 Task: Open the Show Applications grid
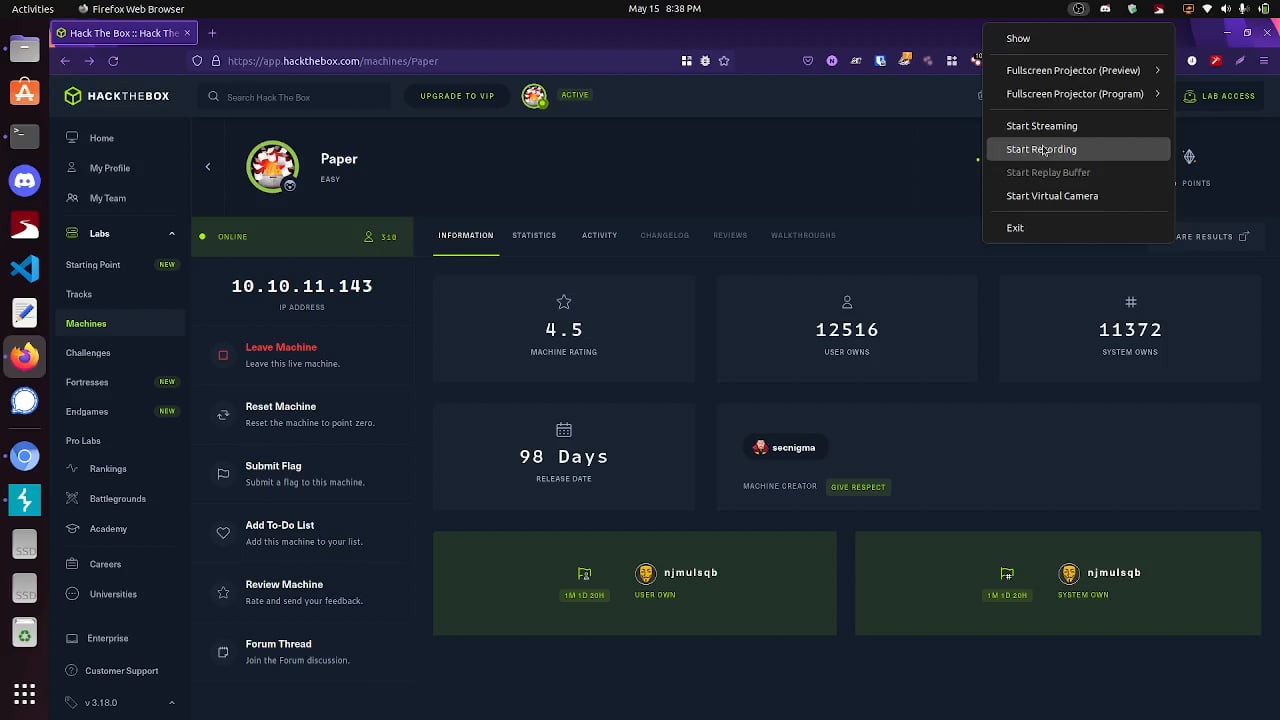pyautogui.click(x=25, y=693)
